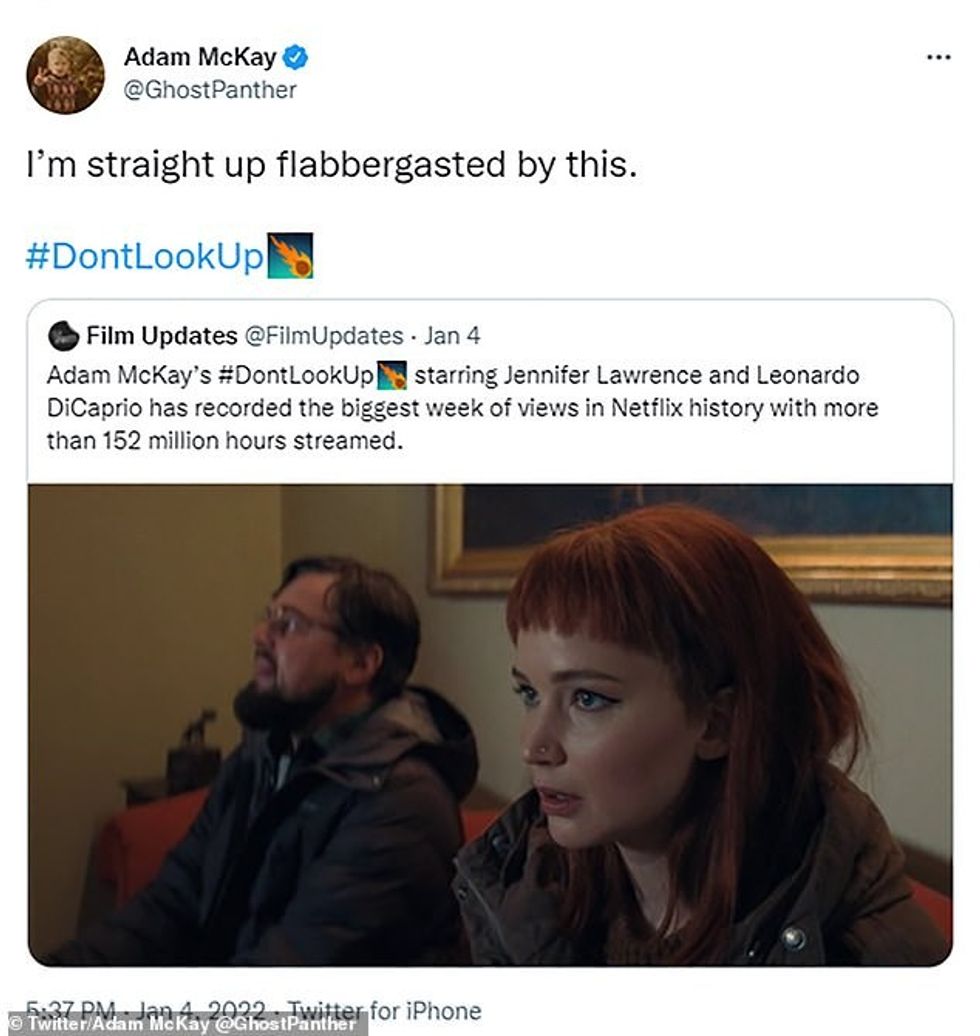Click the Jan 4 date of quoted tweet

click(452, 335)
